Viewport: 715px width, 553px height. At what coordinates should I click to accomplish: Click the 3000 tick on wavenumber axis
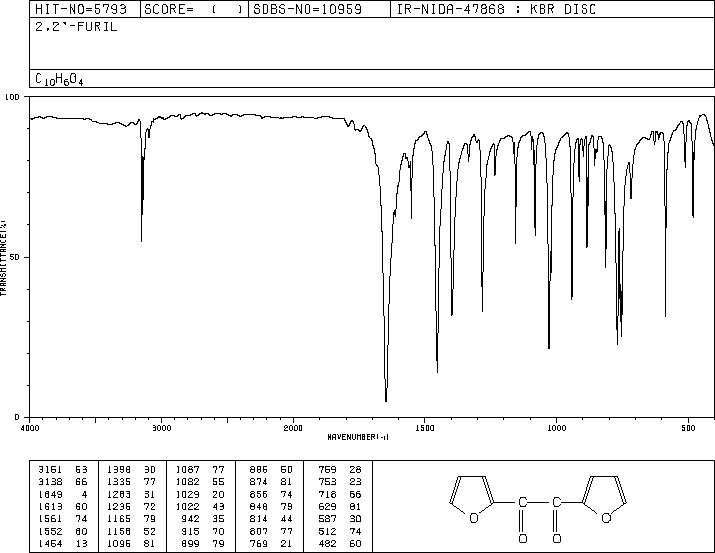coord(161,428)
